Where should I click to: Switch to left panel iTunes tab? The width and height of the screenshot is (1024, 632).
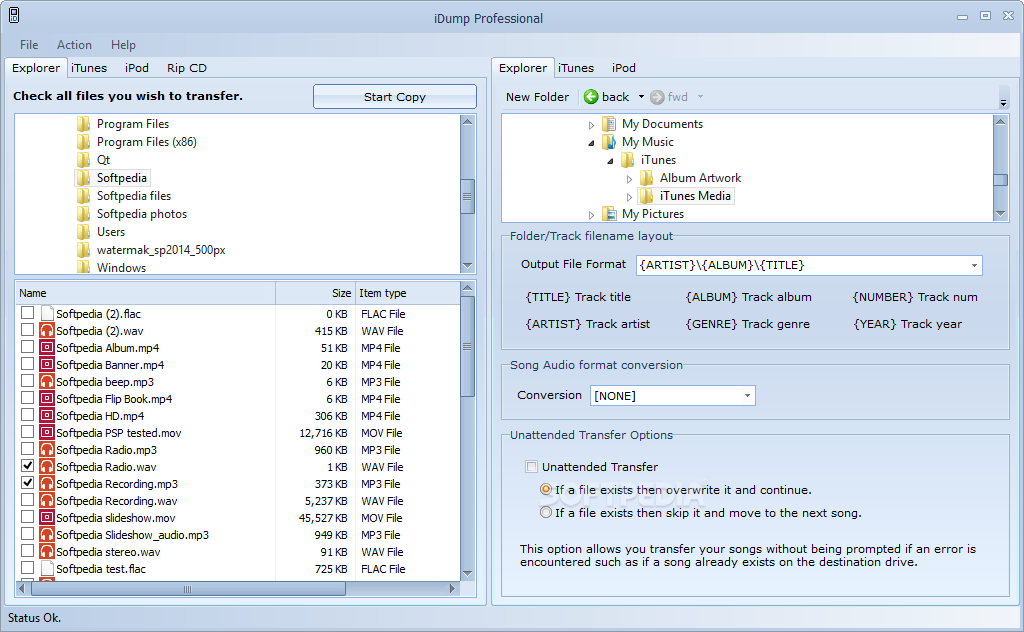[89, 68]
